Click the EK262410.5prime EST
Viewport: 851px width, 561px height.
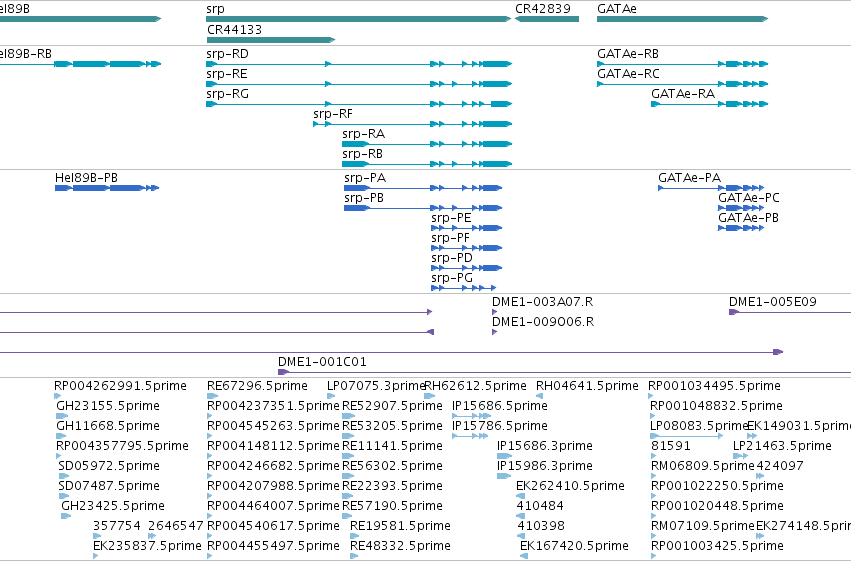pos(520,496)
